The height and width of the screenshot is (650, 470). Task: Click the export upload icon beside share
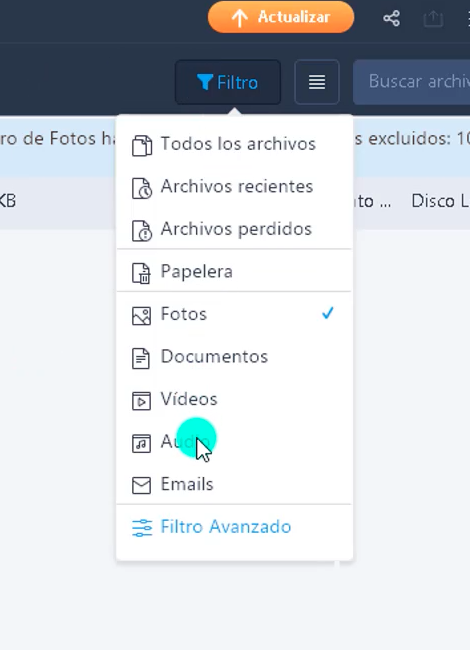433,19
